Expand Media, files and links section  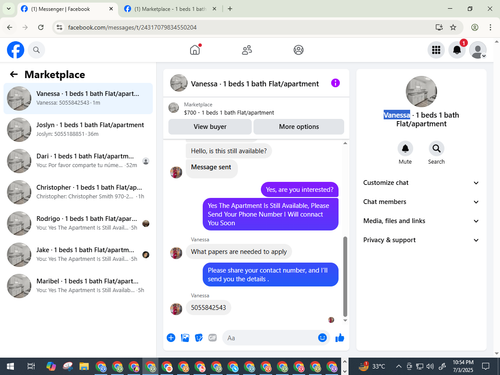coord(421,221)
